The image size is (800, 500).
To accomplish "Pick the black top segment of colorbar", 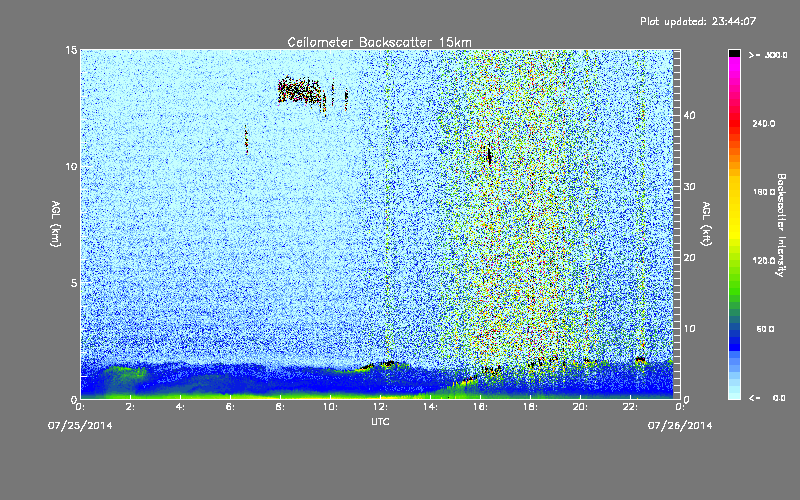I will point(734,53).
